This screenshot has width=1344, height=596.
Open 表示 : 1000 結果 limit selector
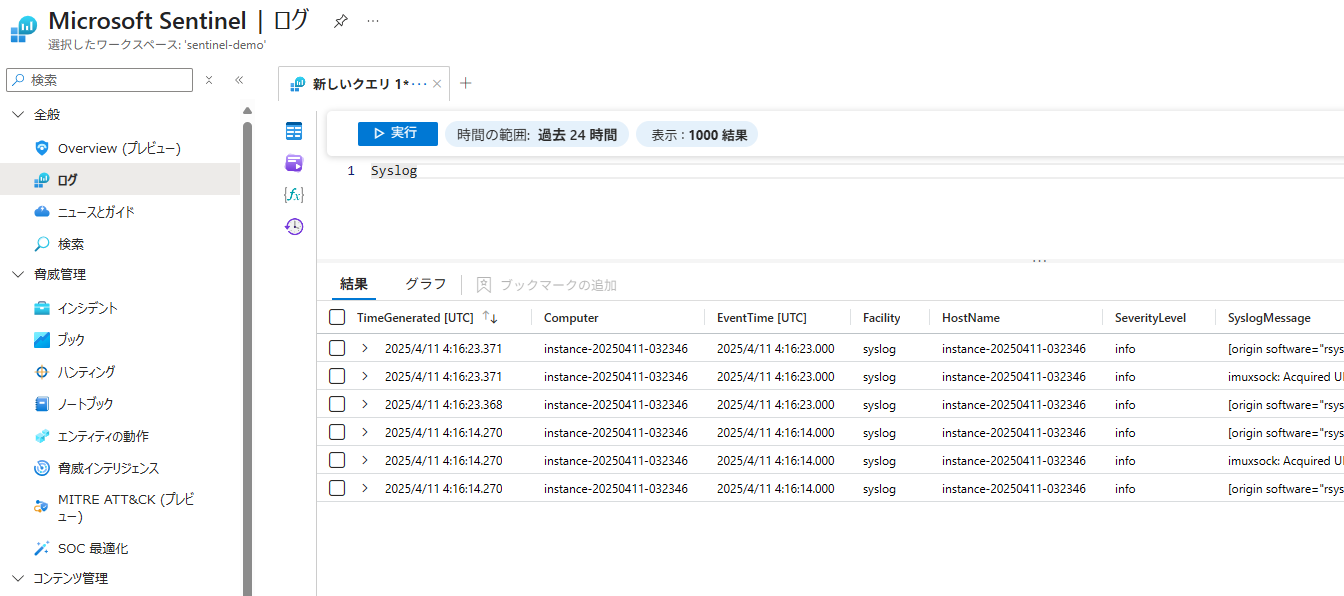point(699,134)
